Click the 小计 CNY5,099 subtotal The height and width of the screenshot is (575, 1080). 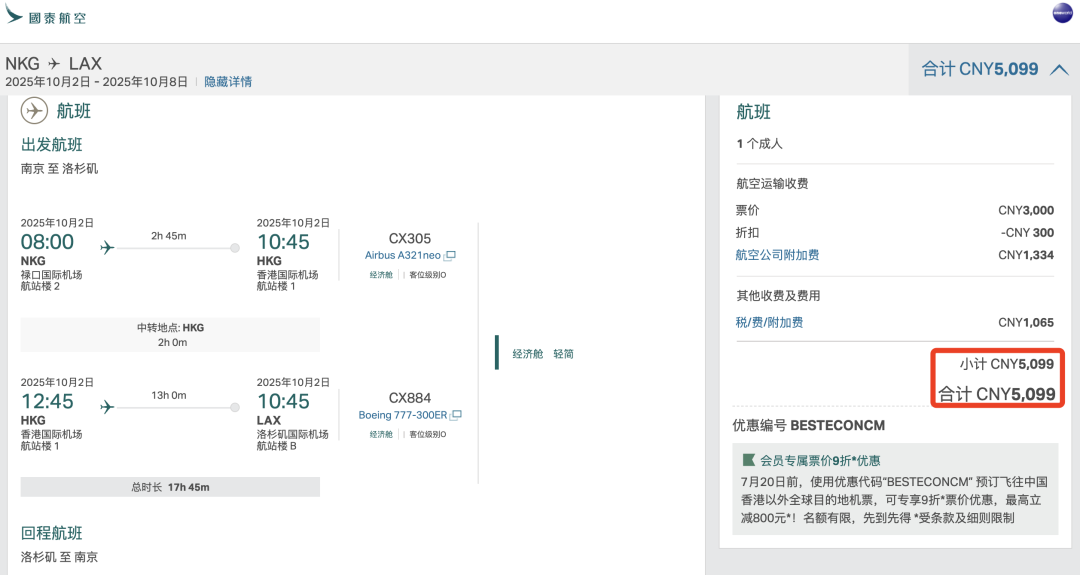tap(1006, 364)
